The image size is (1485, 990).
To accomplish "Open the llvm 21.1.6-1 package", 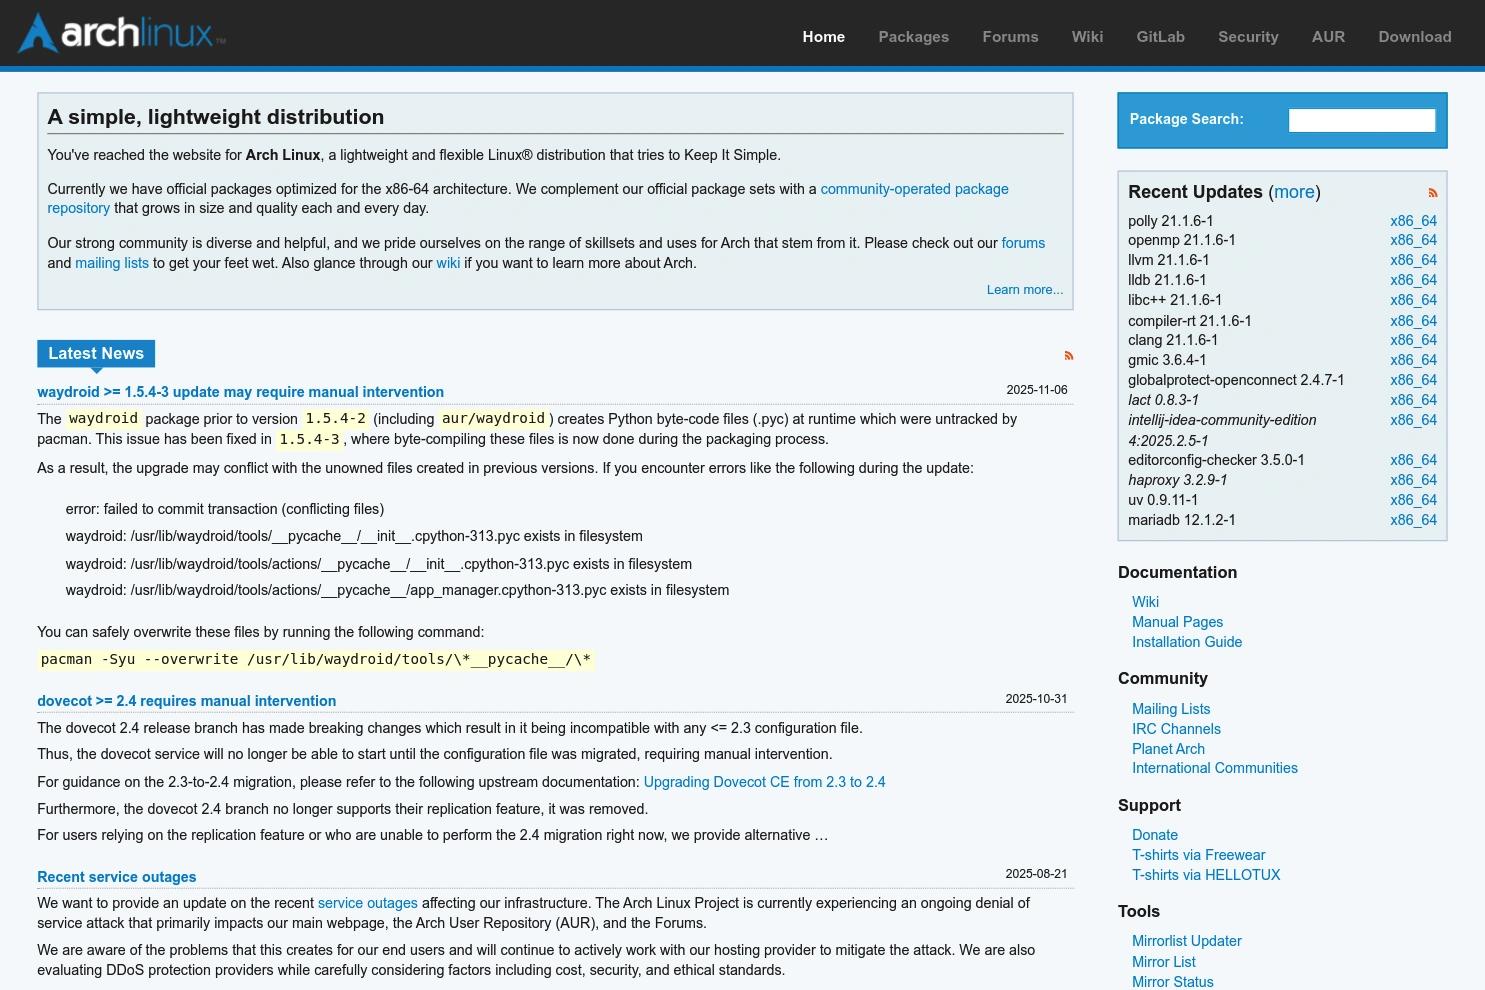I will pyautogui.click(x=1168, y=260).
